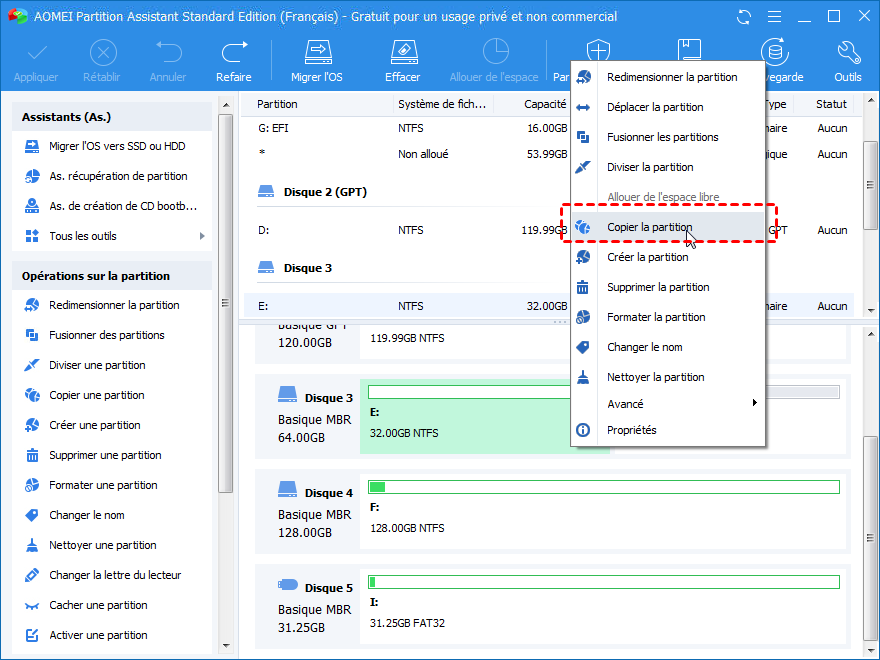Screen dimensions: 880x660
Task: Select the I: 31.25GB FAT32 partition block
Action: click(x=604, y=607)
